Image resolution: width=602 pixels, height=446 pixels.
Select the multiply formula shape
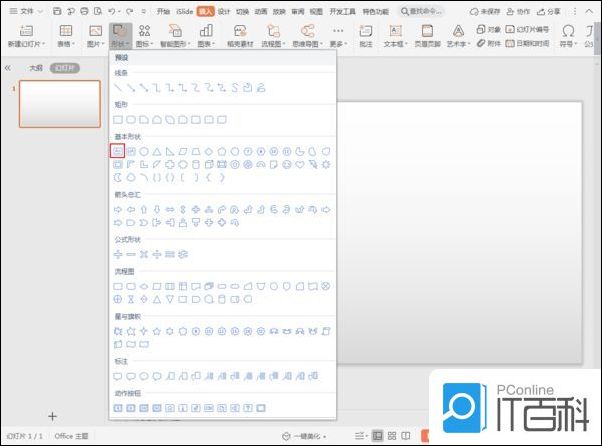[144, 254]
